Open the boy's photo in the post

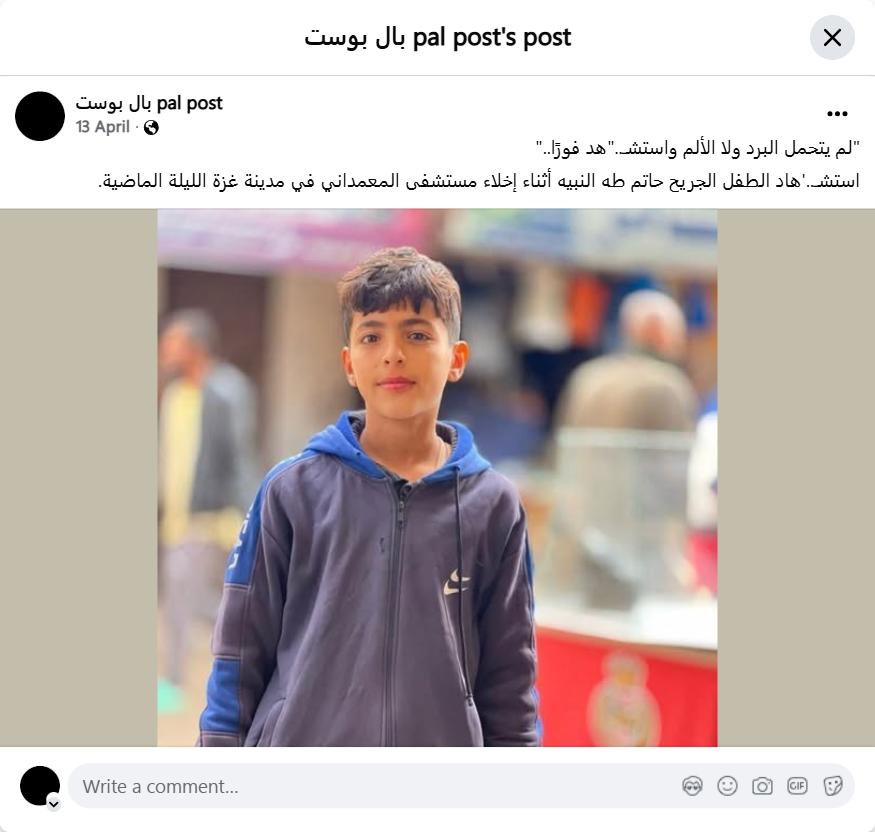437,478
